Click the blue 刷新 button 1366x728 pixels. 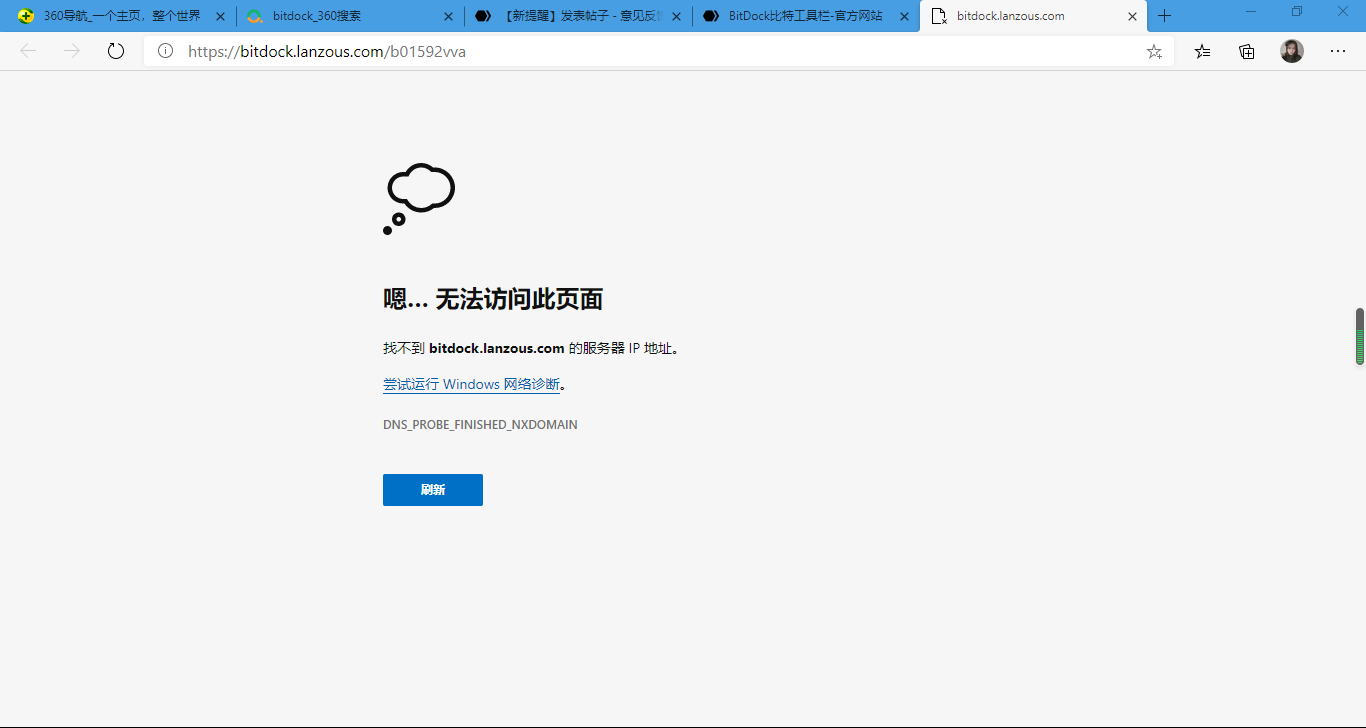click(433, 490)
